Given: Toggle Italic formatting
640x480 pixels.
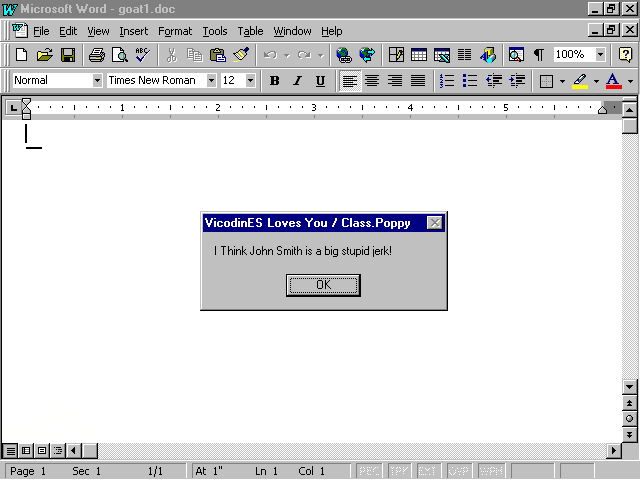Looking at the screenshot, I should (298, 80).
